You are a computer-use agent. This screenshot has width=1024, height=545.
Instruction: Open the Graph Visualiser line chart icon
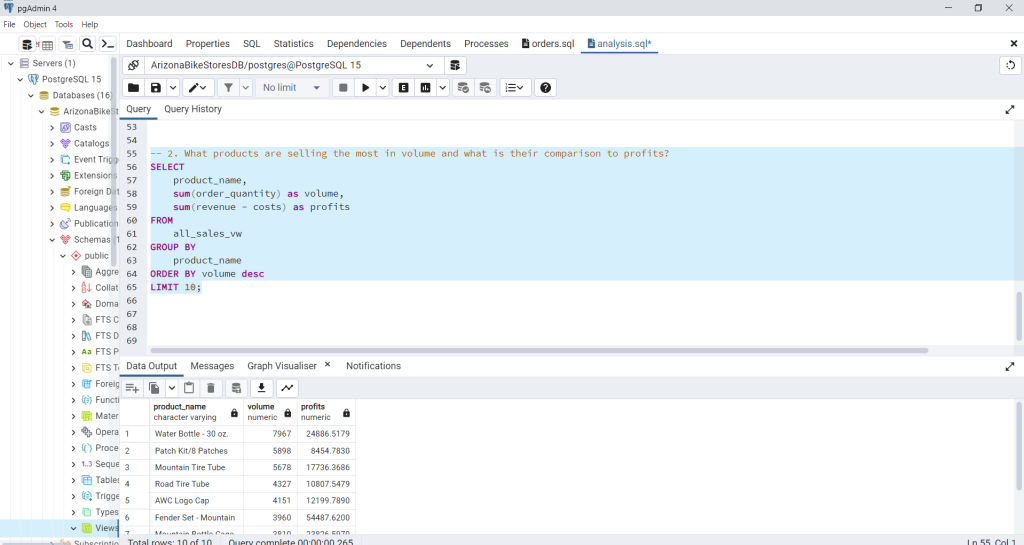tap(287, 388)
